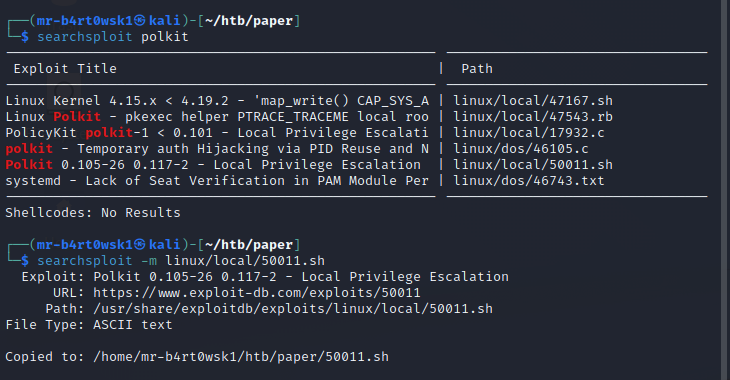
Task: Click the first prompt's ~/htb/paper directory
Action: tap(249, 21)
